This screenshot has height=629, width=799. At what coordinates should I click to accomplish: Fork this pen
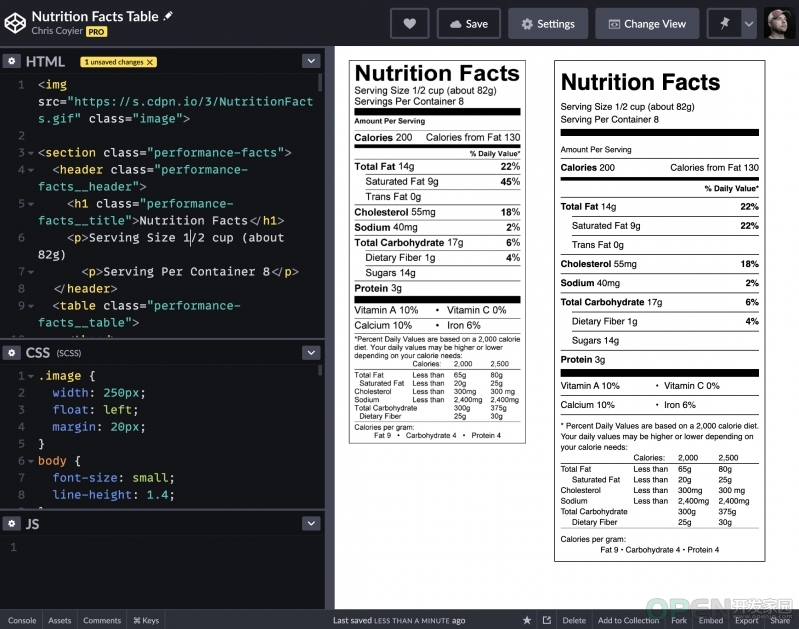click(x=679, y=620)
